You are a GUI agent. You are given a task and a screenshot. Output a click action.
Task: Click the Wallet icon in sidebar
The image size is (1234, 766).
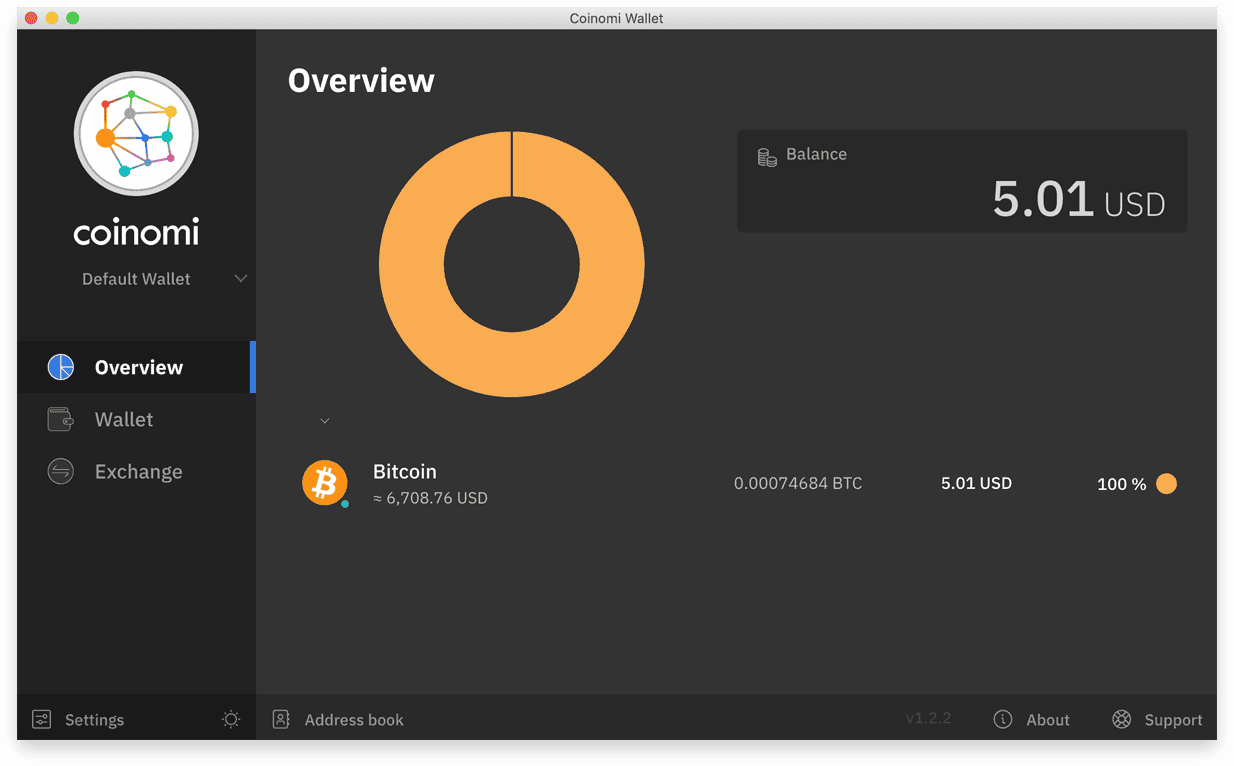coord(61,419)
